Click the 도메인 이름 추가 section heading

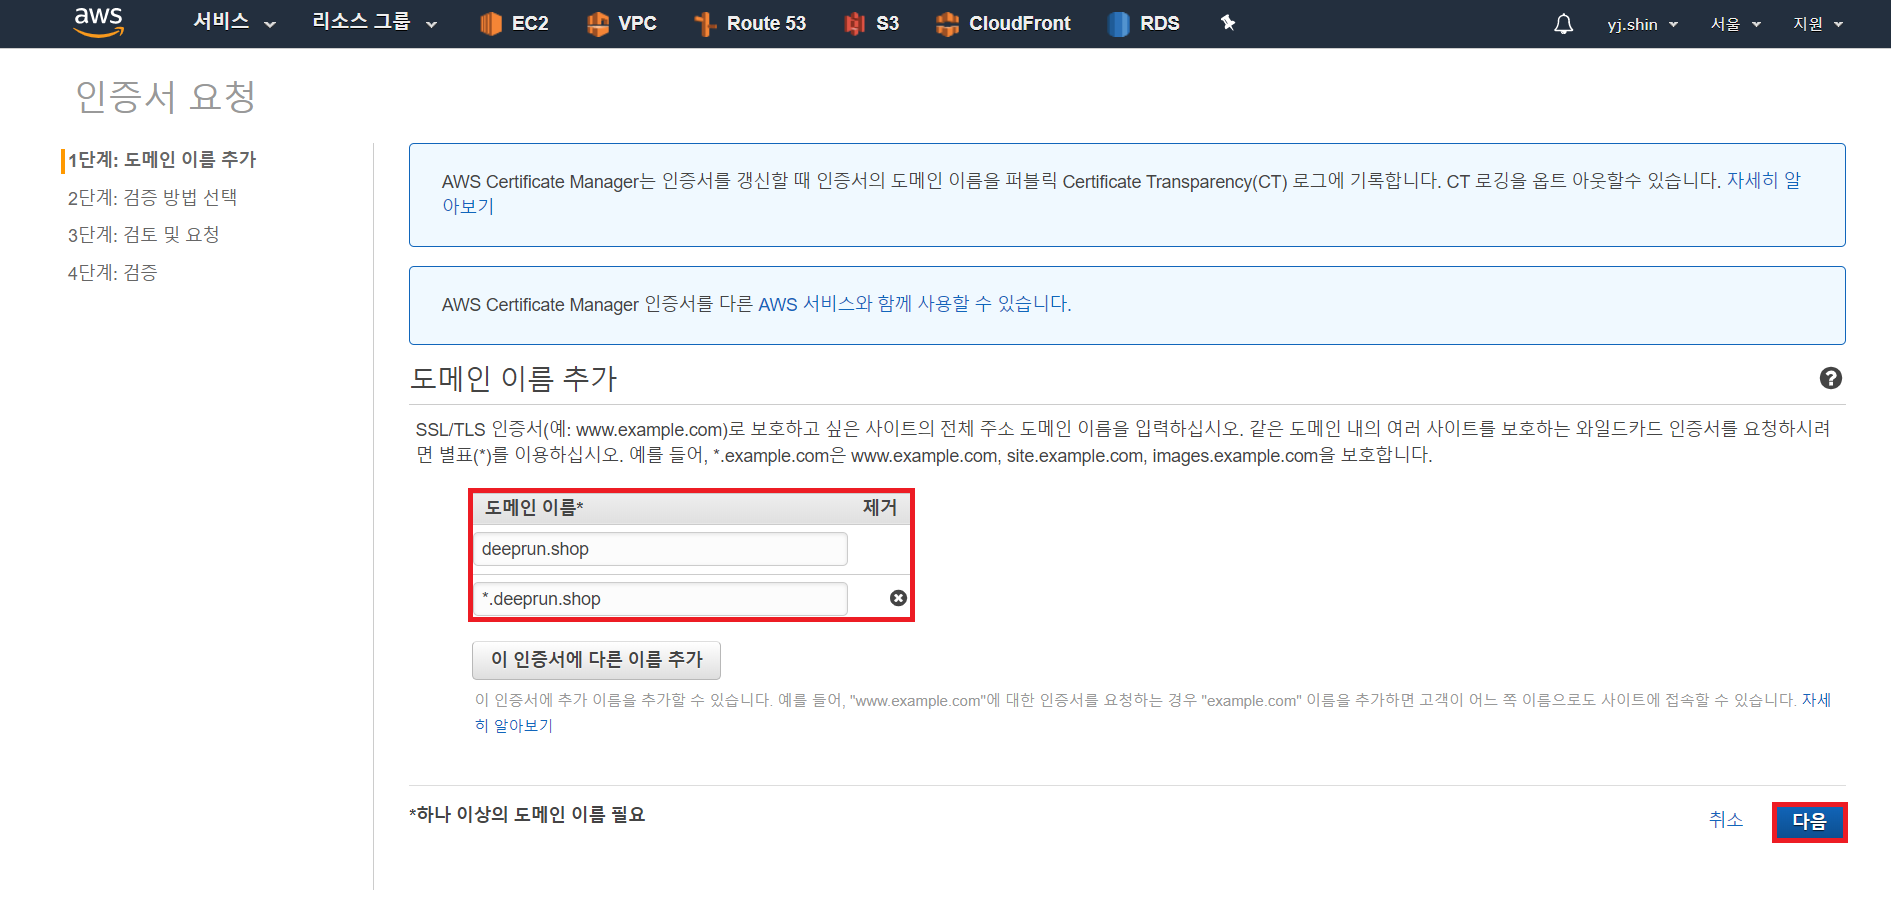(x=514, y=379)
